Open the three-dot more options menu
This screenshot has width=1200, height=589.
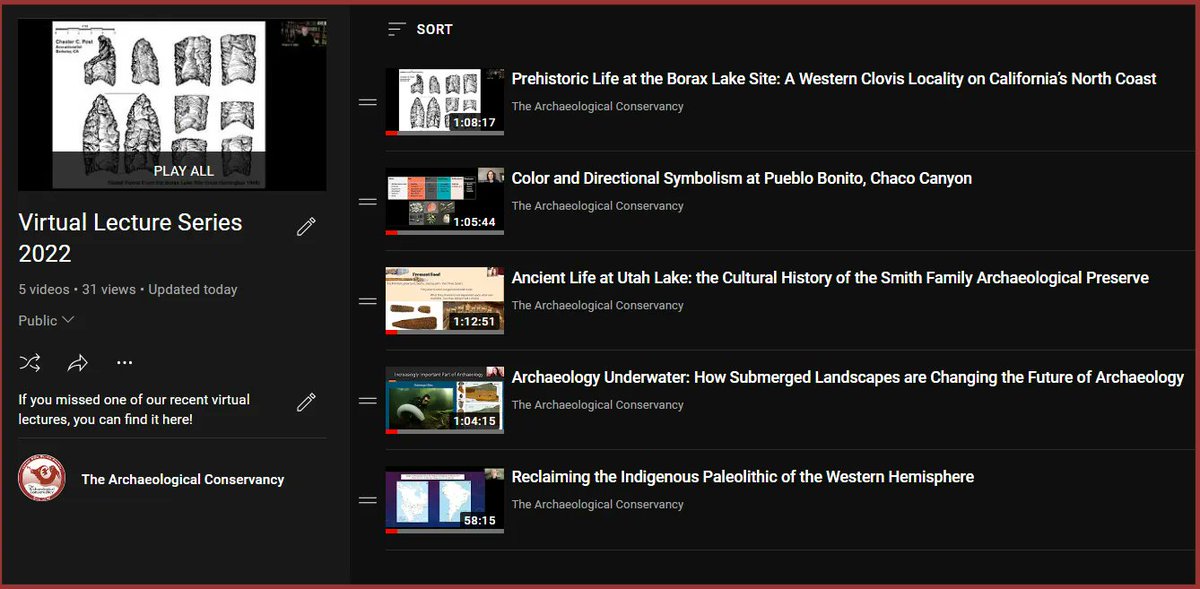pyautogui.click(x=124, y=363)
